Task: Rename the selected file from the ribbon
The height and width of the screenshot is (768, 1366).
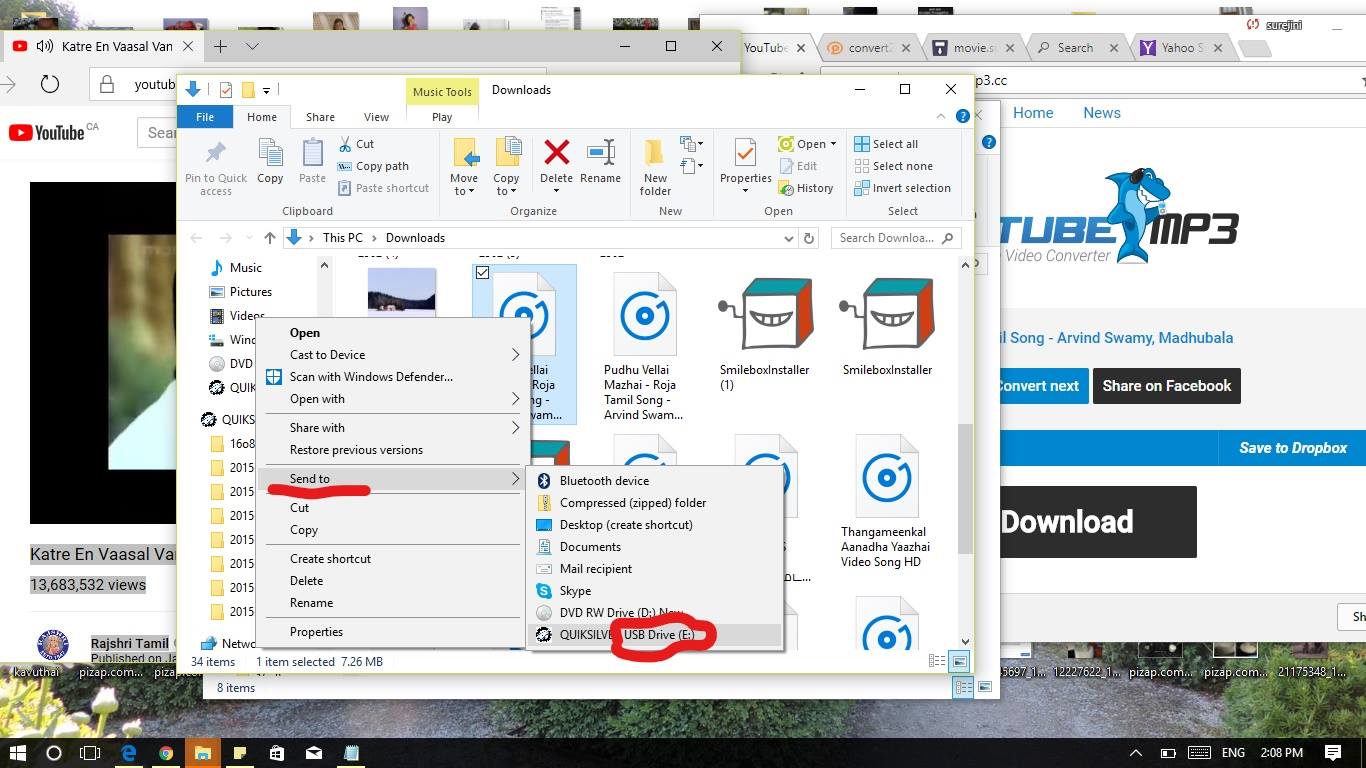Action: pyautogui.click(x=601, y=160)
